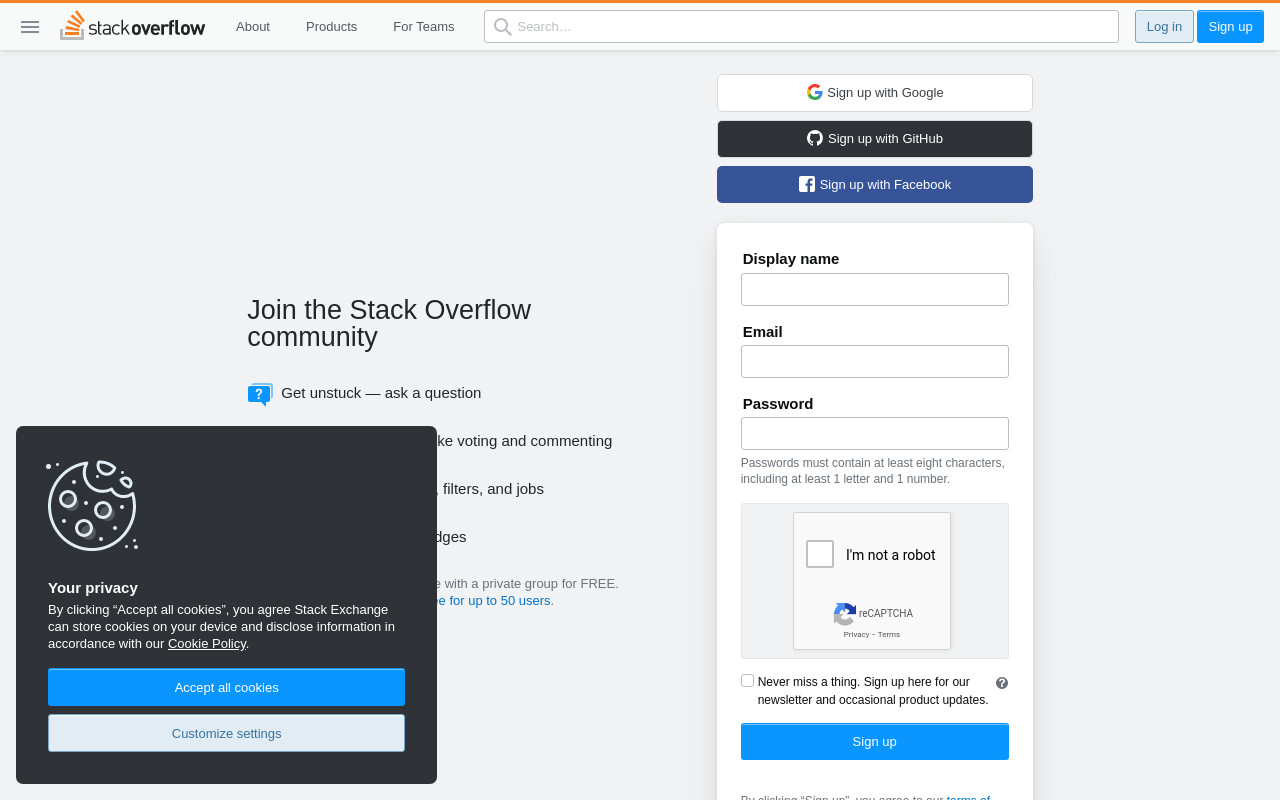
Task: Open the Products menu
Action: pyautogui.click(x=331, y=27)
